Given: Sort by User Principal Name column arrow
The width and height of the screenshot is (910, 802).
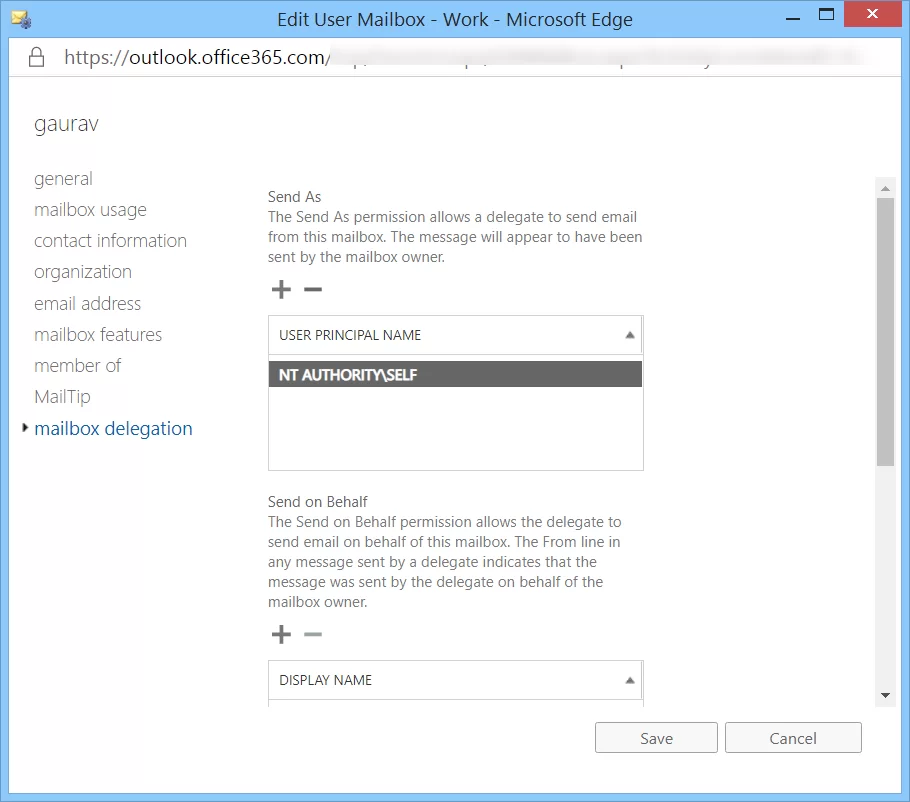Looking at the screenshot, I should coord(629,336).
